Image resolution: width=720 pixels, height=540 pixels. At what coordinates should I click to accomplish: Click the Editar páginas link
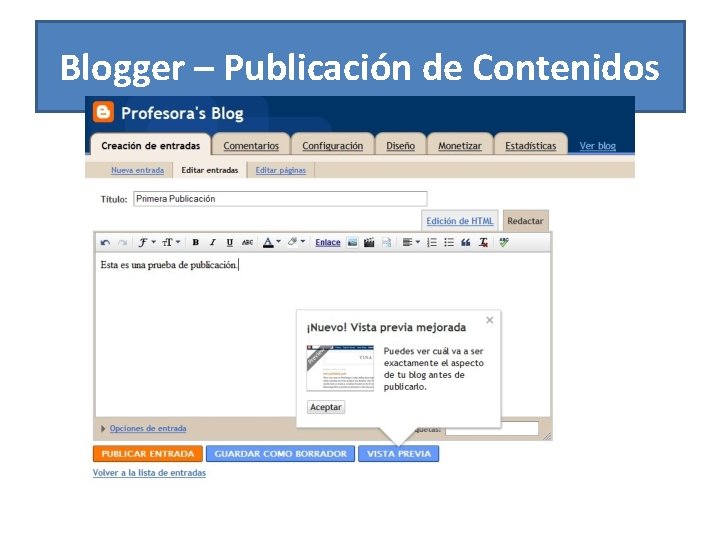click(x=281, y=170)
